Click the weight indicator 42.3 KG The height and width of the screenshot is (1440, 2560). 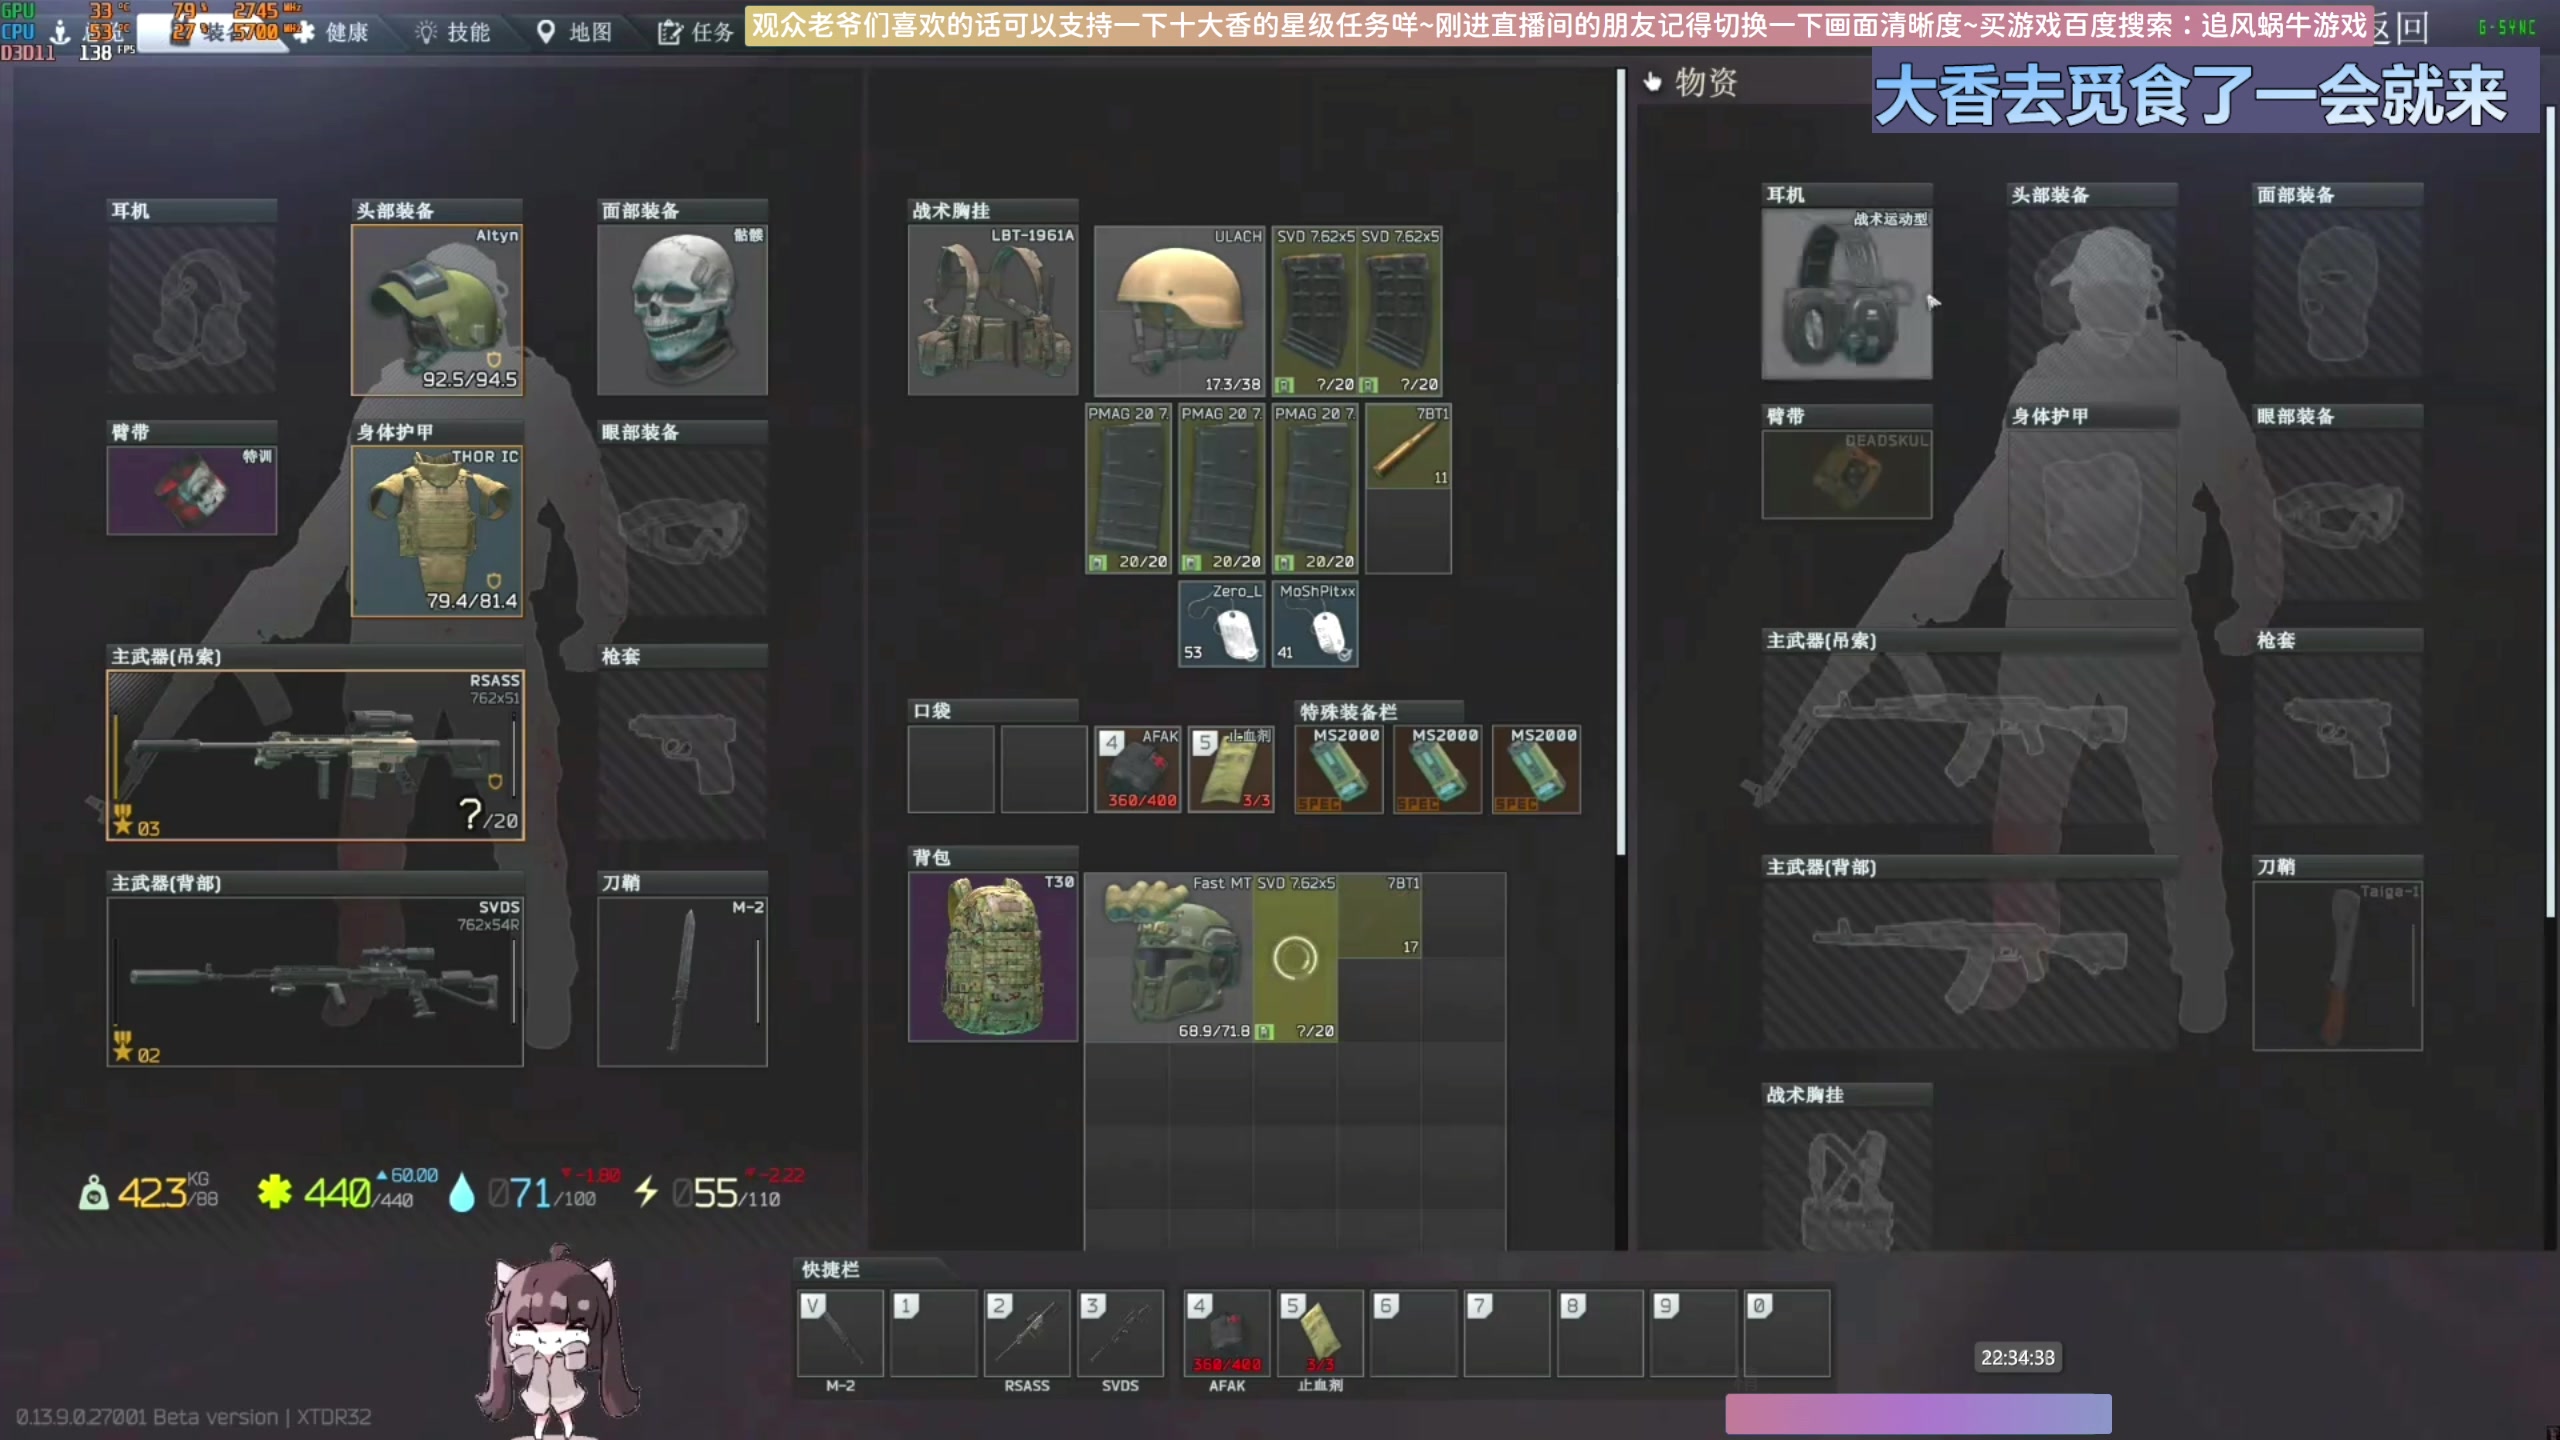click(148, 1192)
